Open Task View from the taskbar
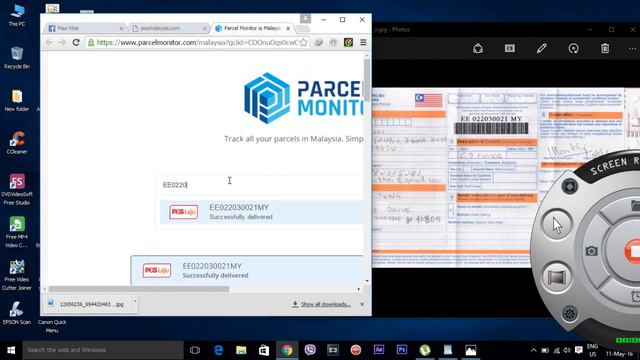Image resolution: width=640 pixels, height=360 pixels. (195, 350)
